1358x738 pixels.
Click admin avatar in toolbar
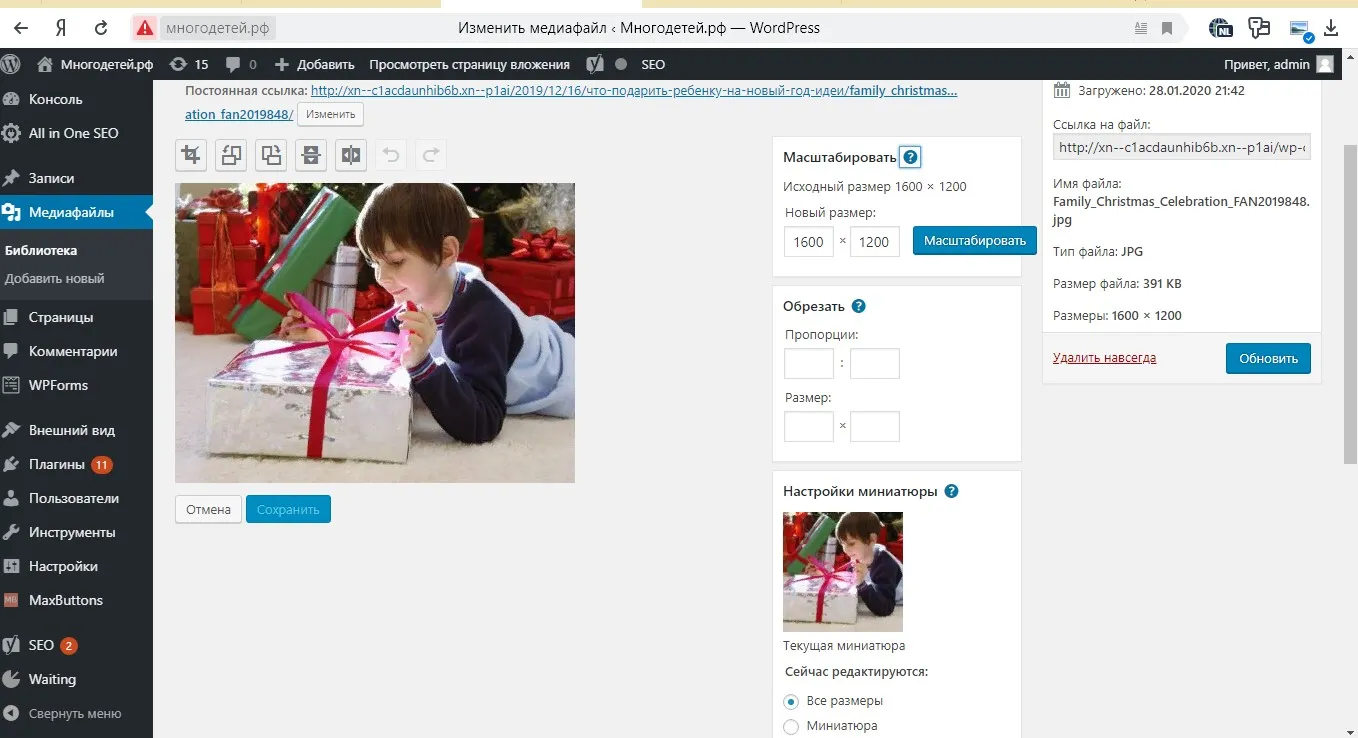click(1325, 64)
